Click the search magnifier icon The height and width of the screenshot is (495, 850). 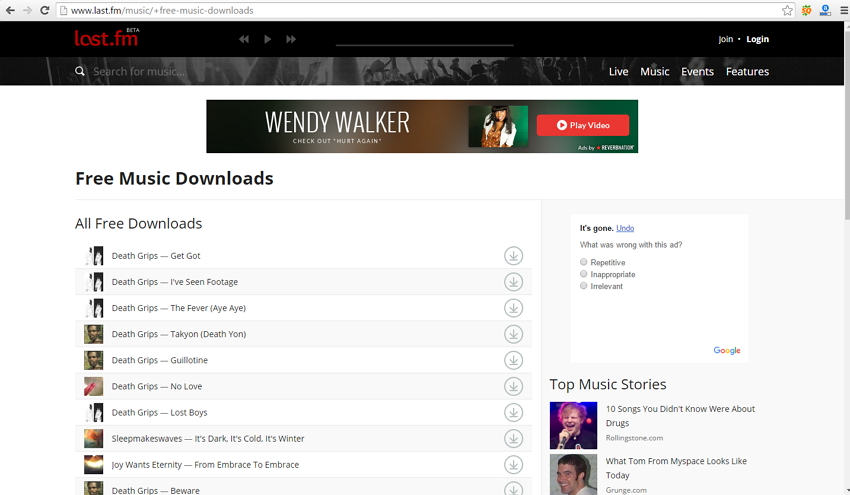(80, 72)
